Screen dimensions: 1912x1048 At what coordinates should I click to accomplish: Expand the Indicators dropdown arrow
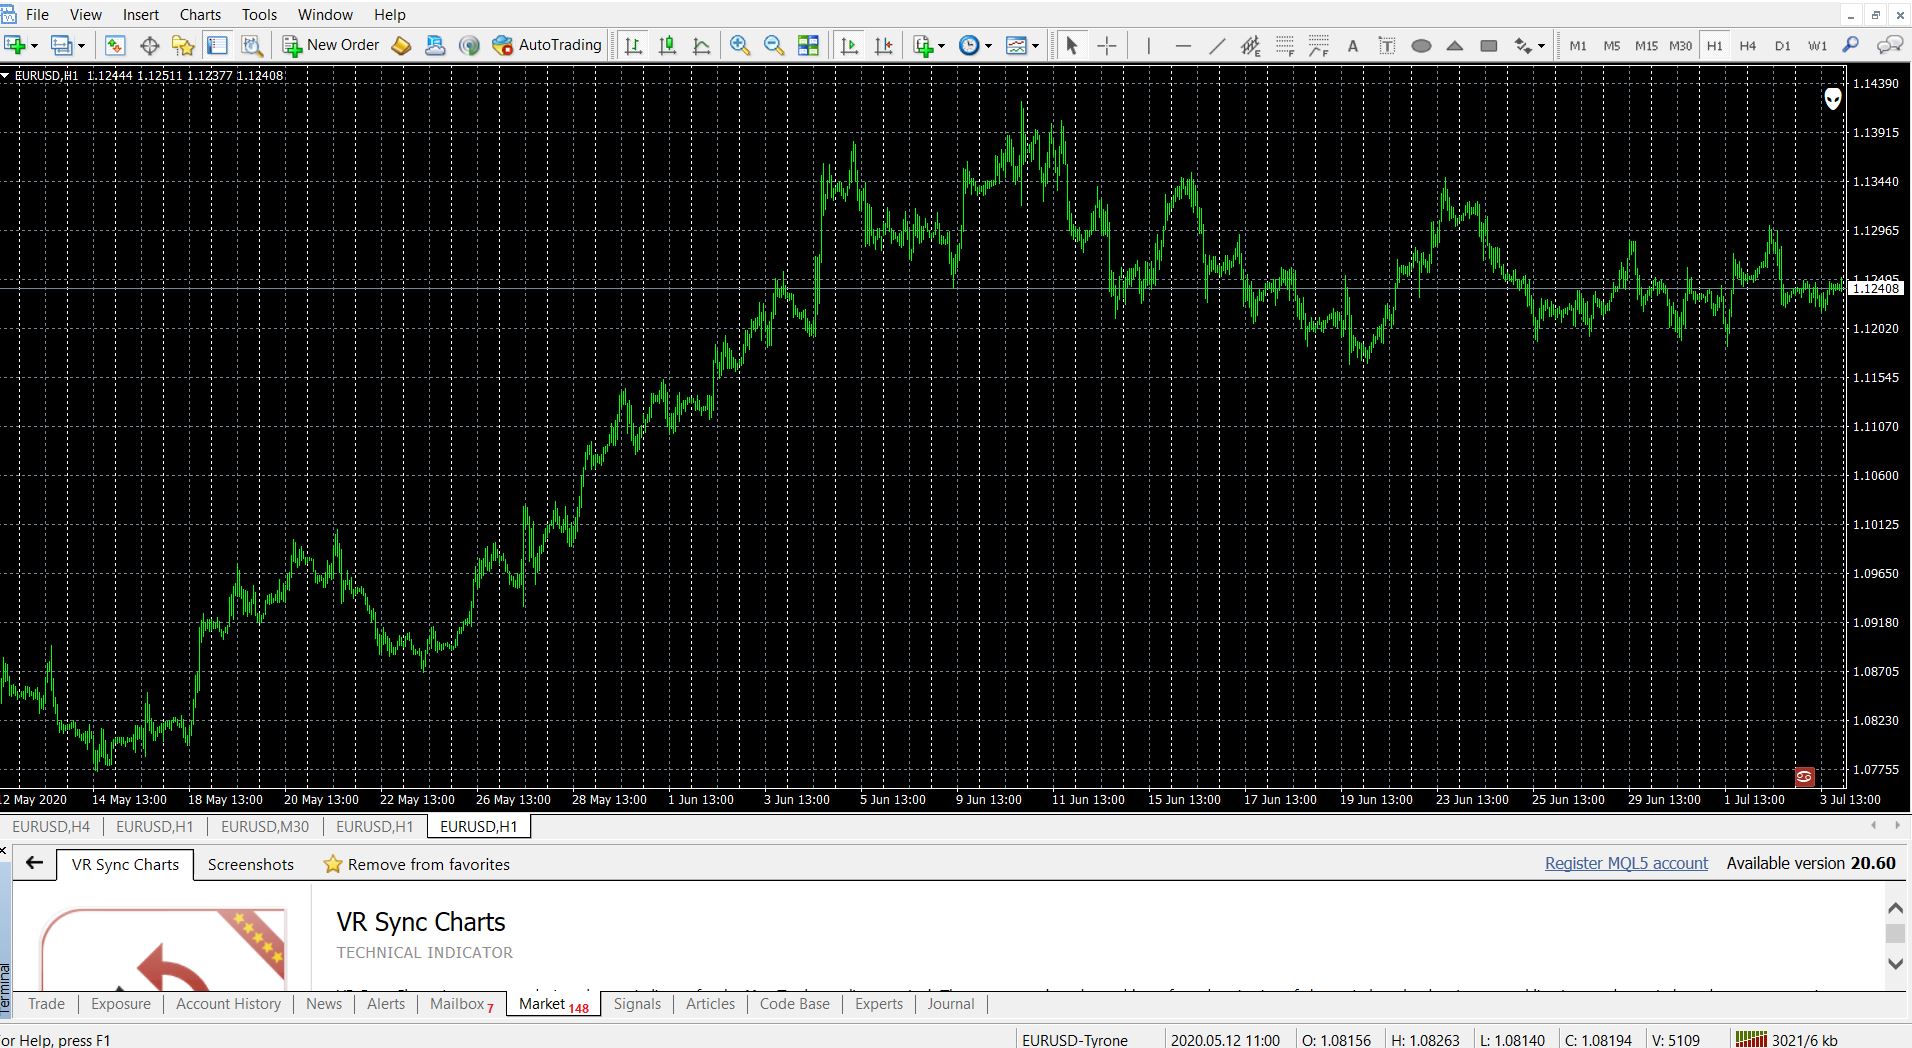pyautogui.click(x=941, y=46)
